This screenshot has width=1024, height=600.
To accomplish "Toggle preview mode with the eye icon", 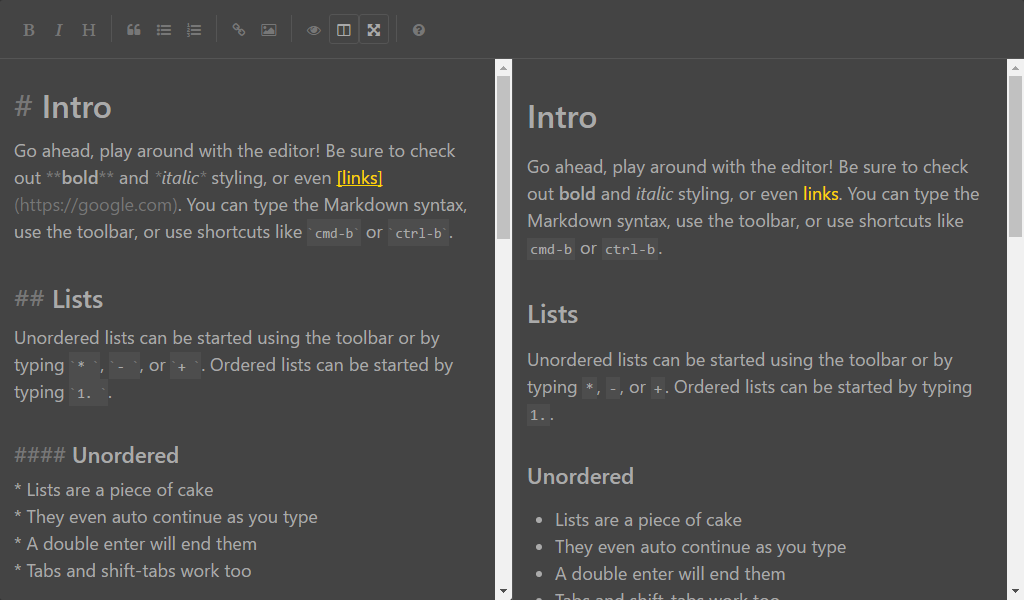I will pyautogui.click(x=314, y=30).
